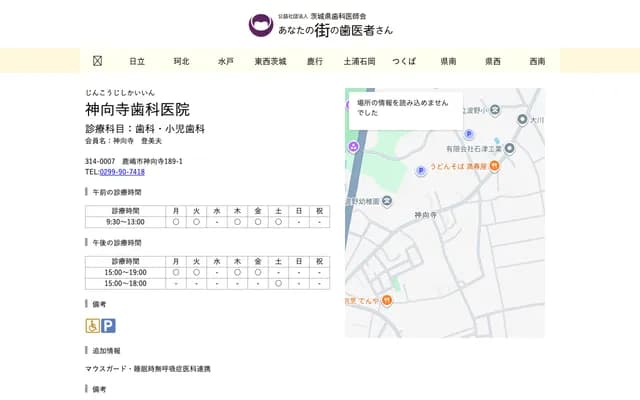The image size is (640, 400).
Task: Open the 県西 area menu item
Action: 493,61
